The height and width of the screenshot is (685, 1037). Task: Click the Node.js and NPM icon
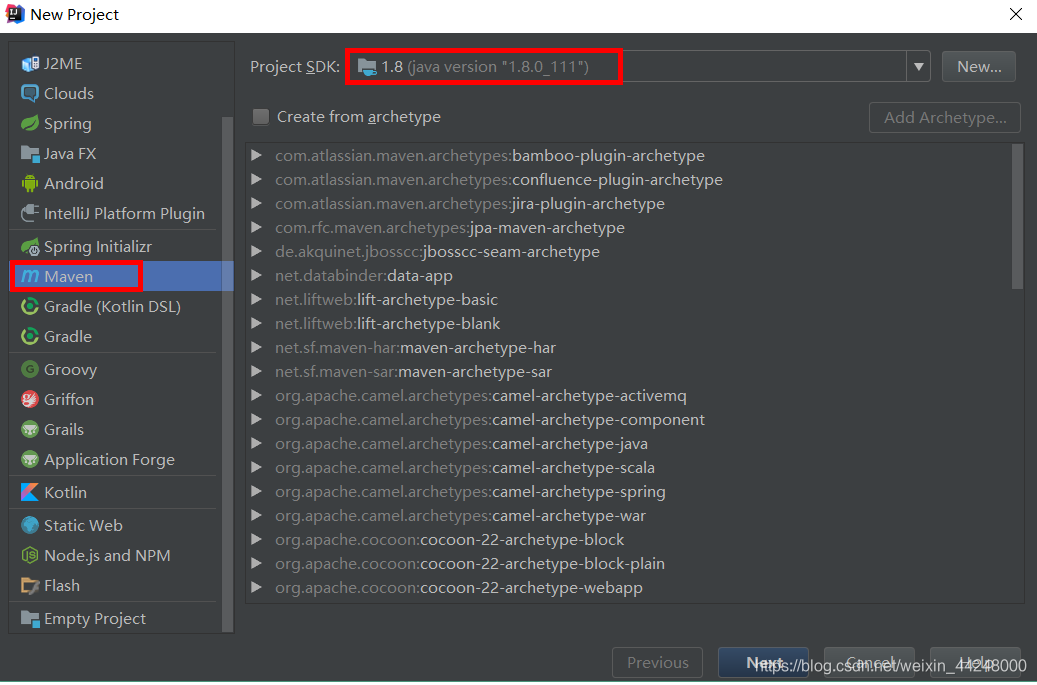click(30, 555)
